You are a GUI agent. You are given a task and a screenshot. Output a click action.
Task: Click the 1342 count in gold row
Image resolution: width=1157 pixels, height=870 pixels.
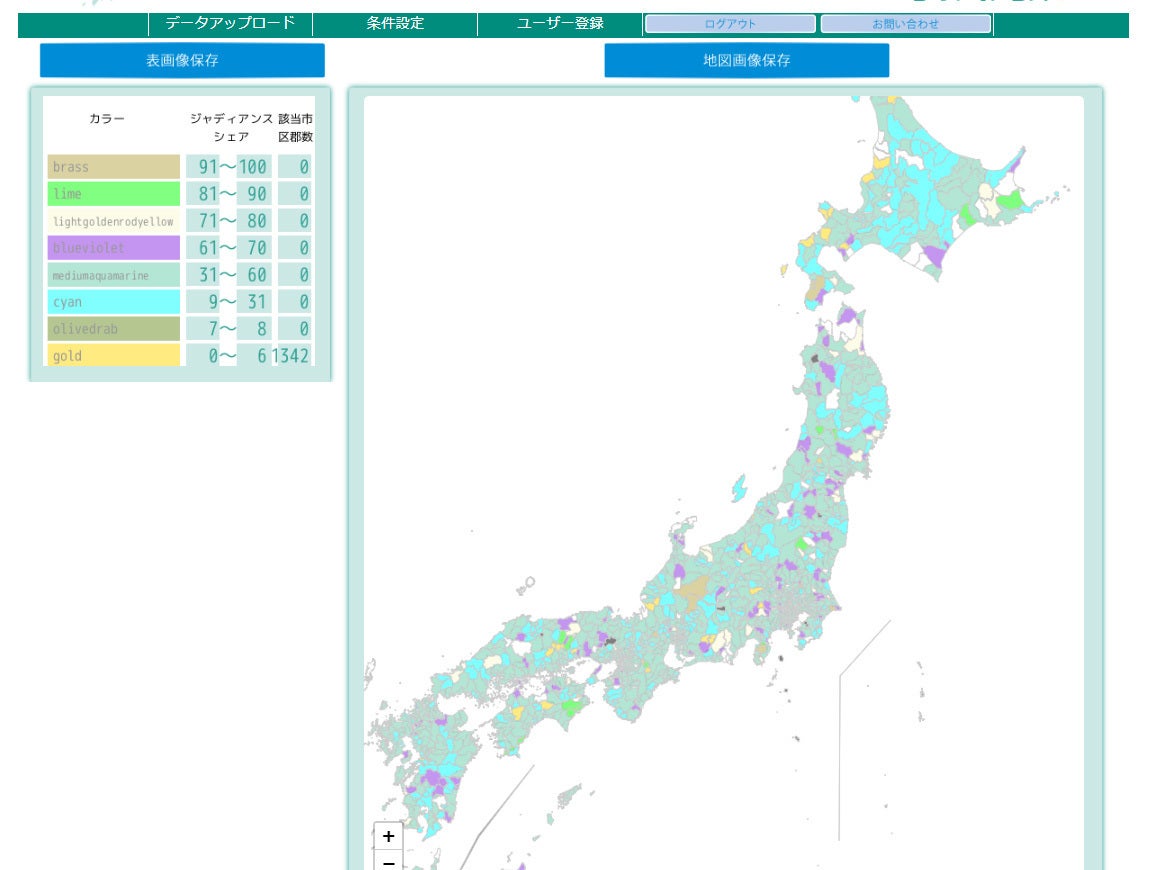(x=291, y=356)
